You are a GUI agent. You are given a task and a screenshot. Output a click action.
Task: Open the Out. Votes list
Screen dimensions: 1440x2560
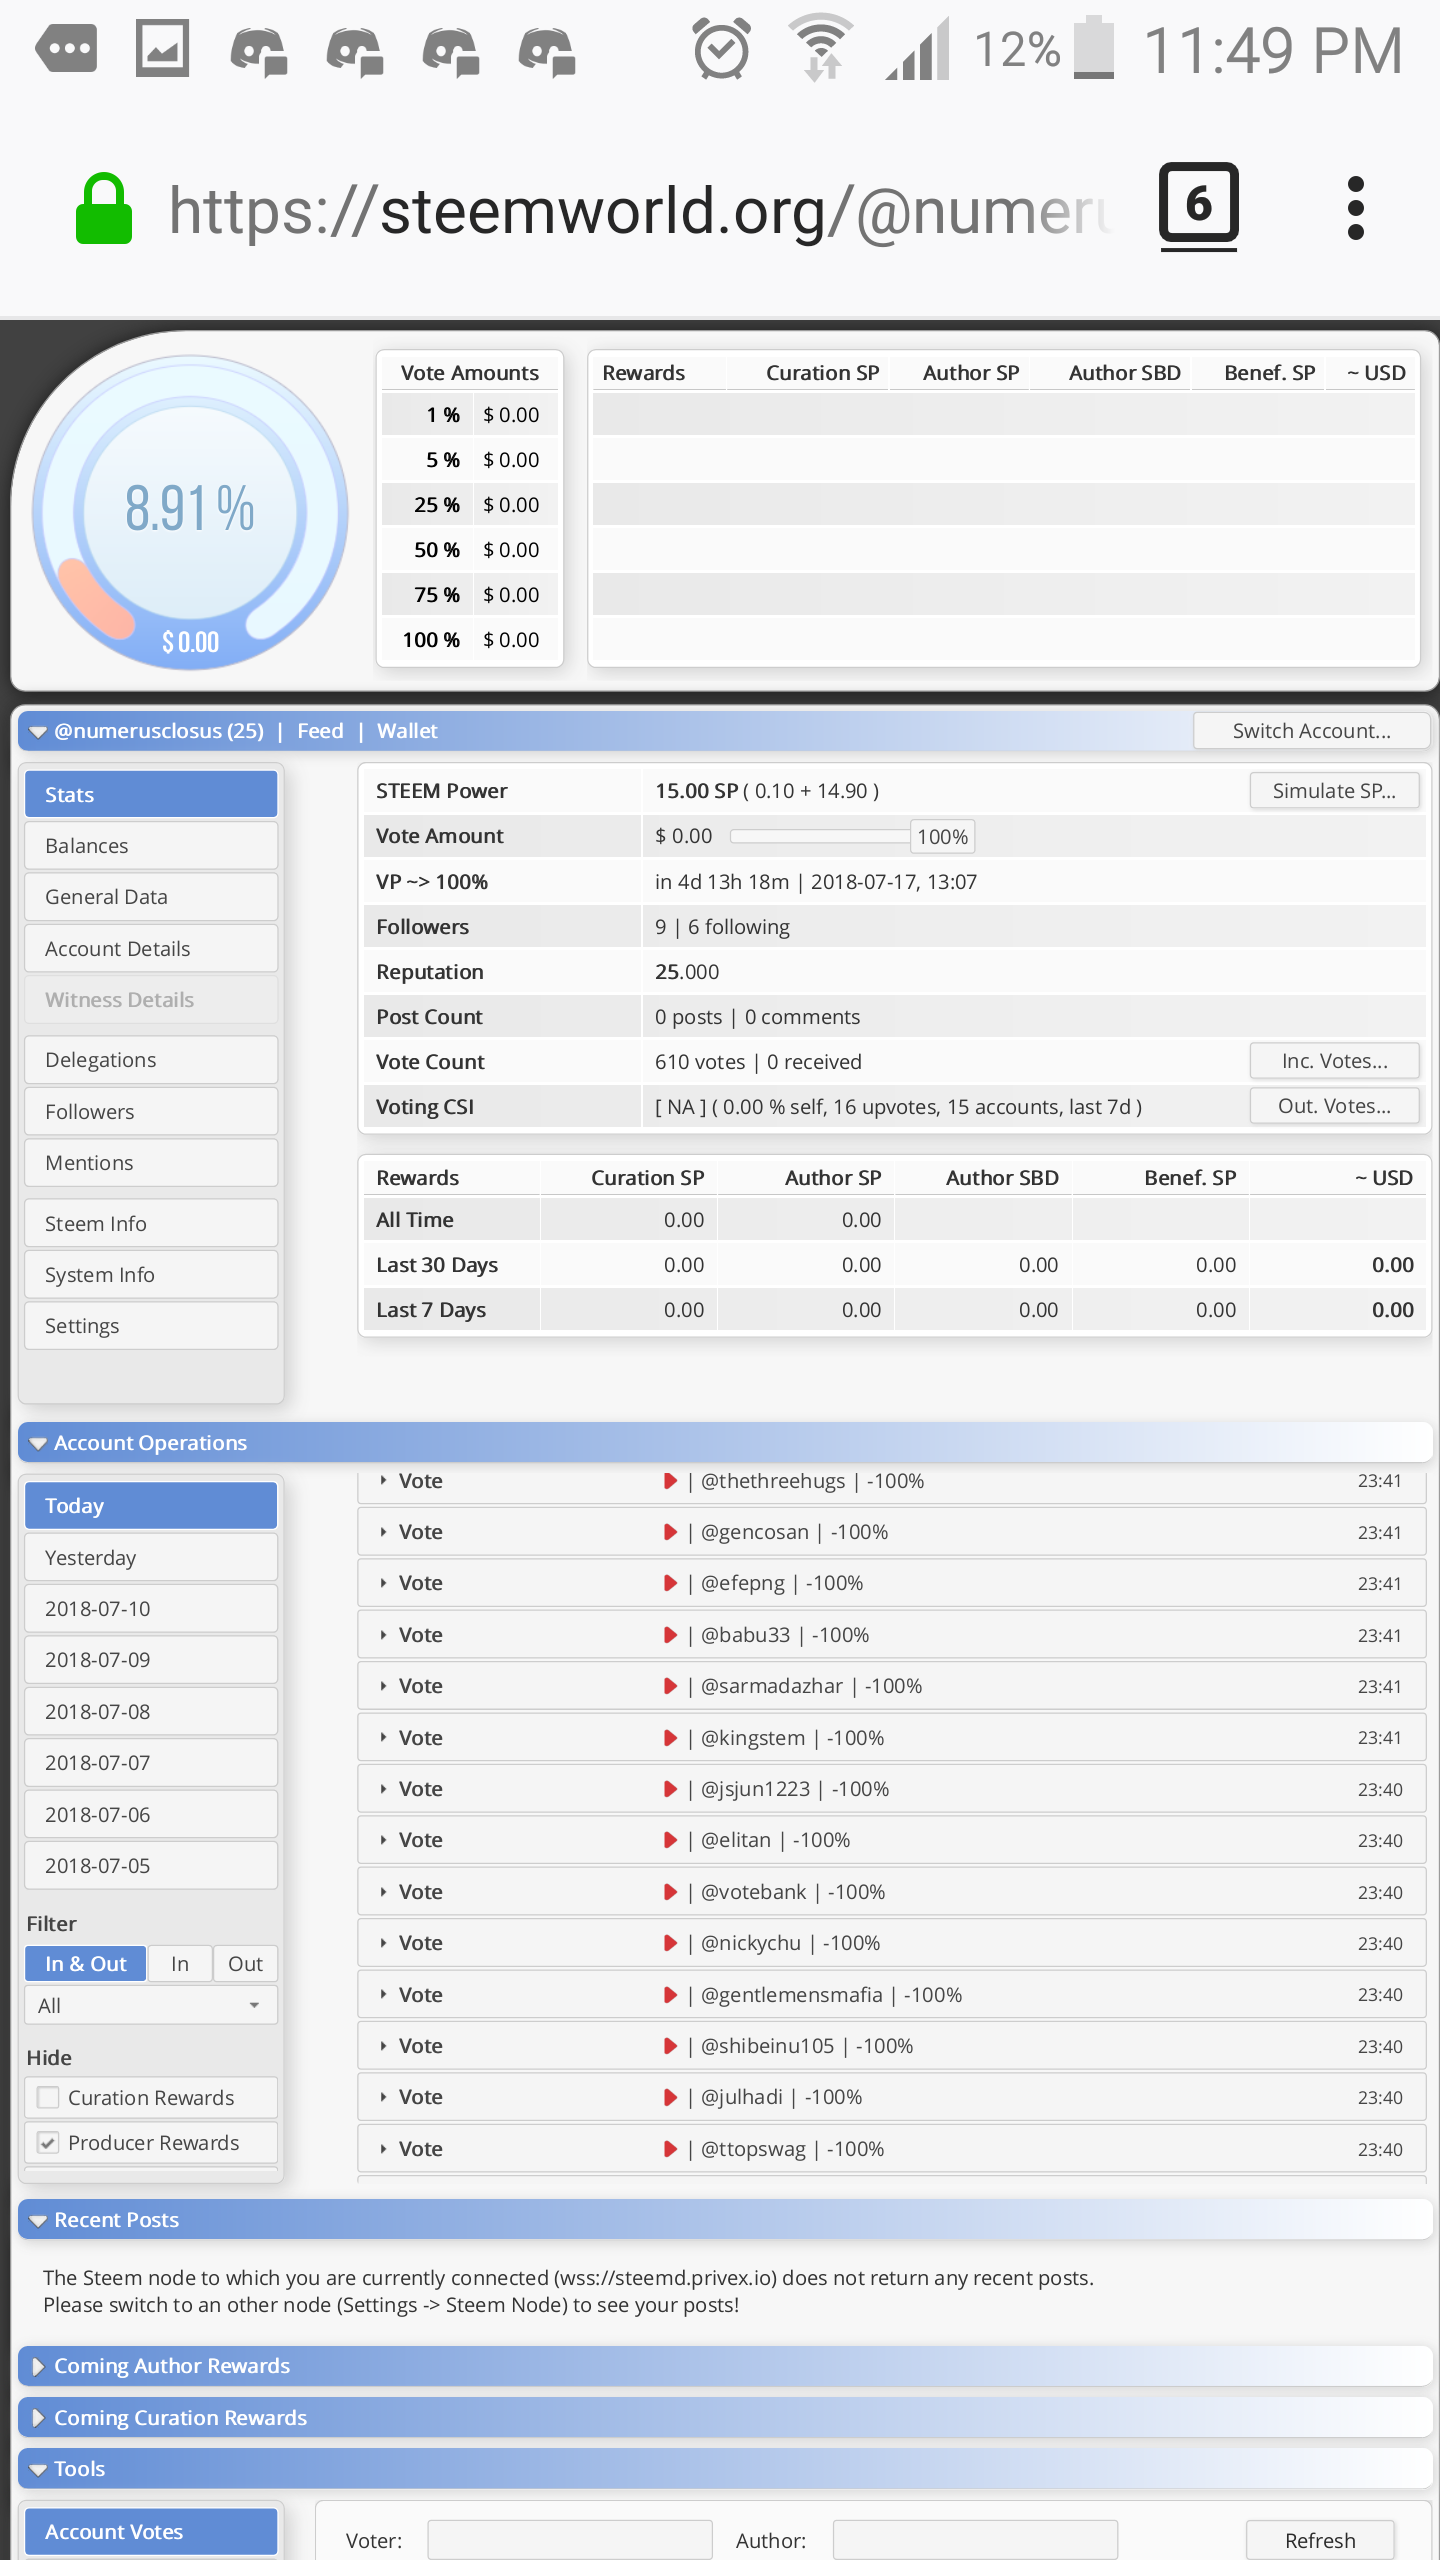click(1334, 1105)
